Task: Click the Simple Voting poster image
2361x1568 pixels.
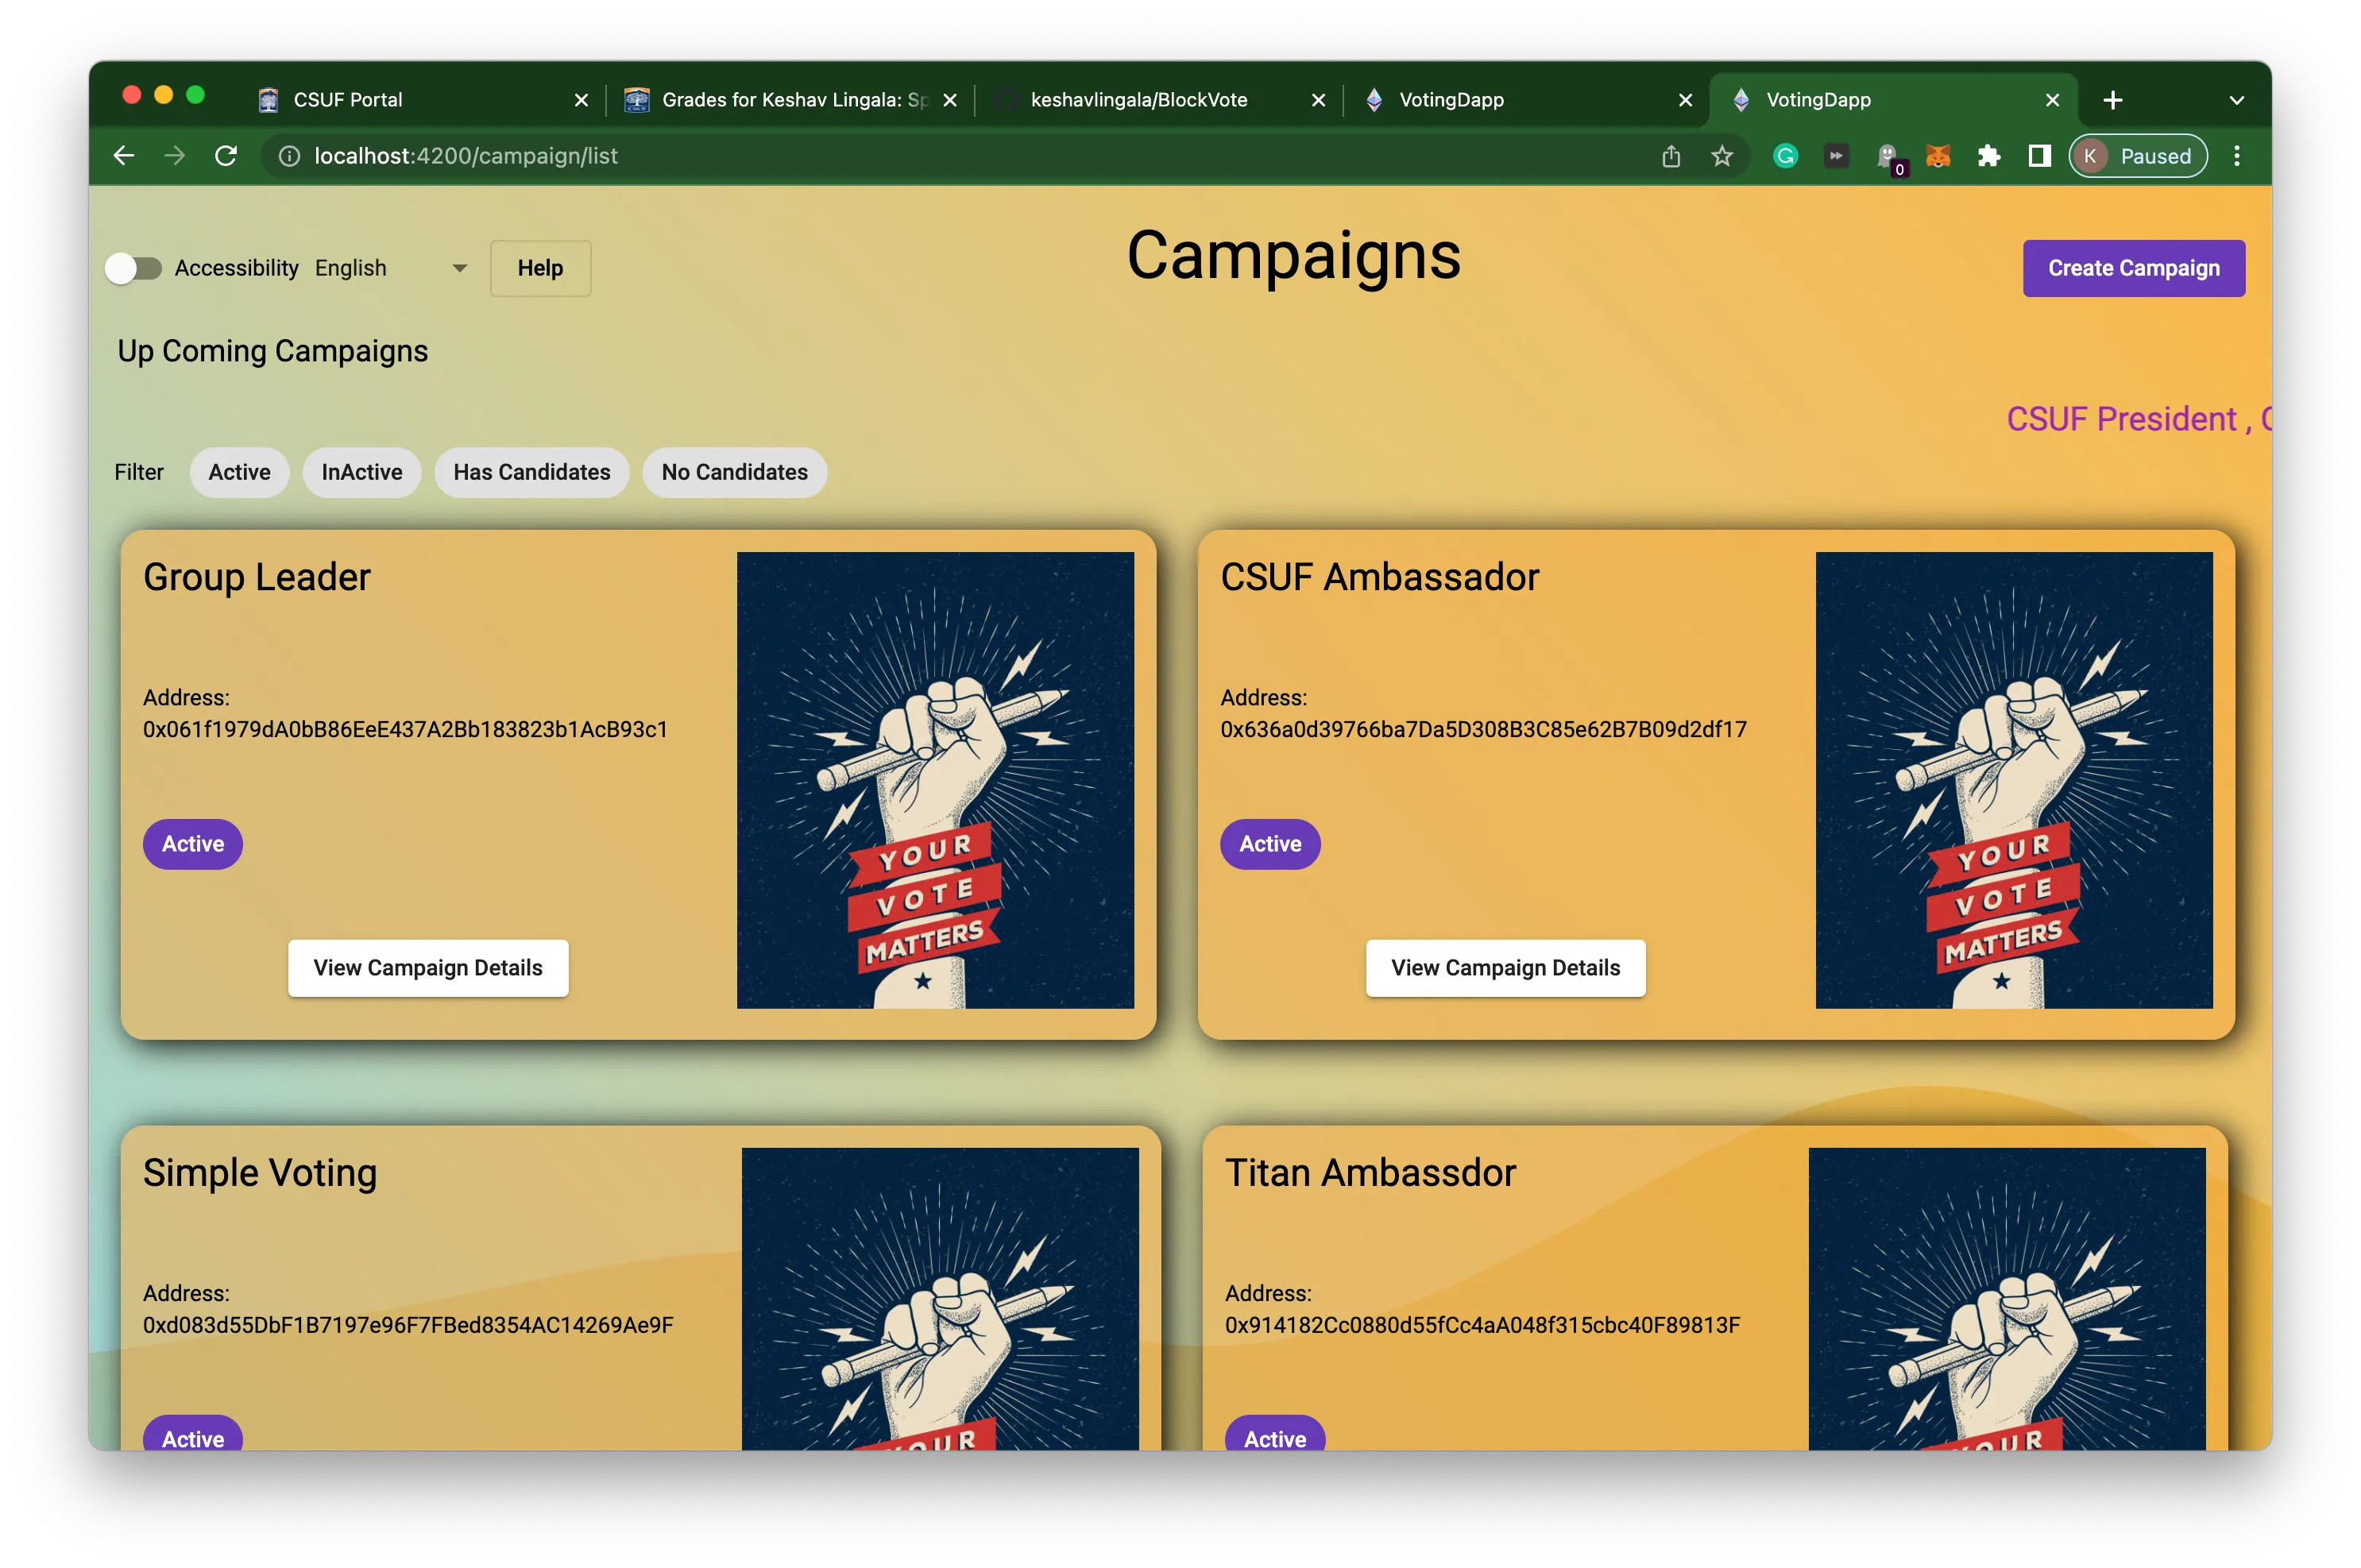Action: (x=940, y=1299)
